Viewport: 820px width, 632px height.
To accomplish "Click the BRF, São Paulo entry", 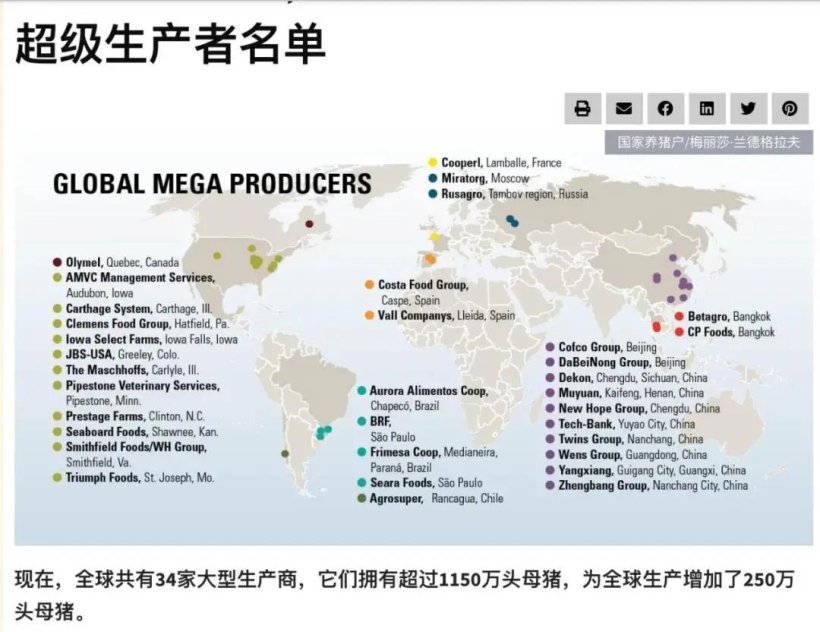I will (x=386, y=429).
